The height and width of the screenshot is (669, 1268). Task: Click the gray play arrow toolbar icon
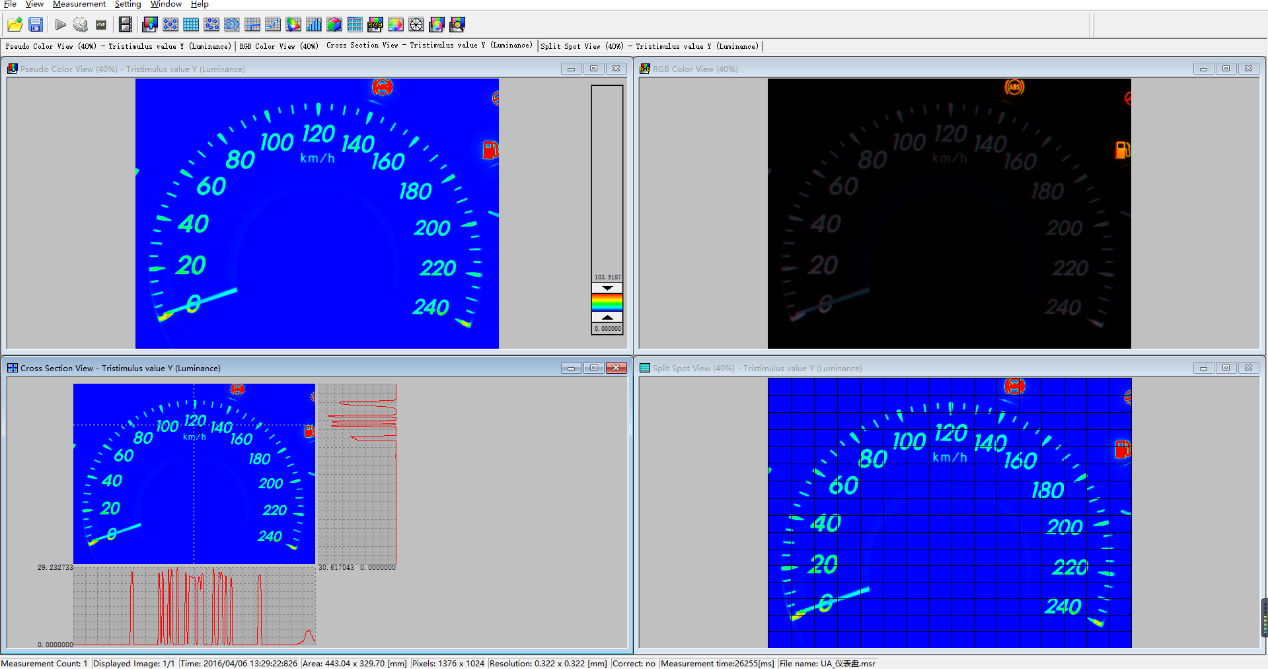pos(60,24)
